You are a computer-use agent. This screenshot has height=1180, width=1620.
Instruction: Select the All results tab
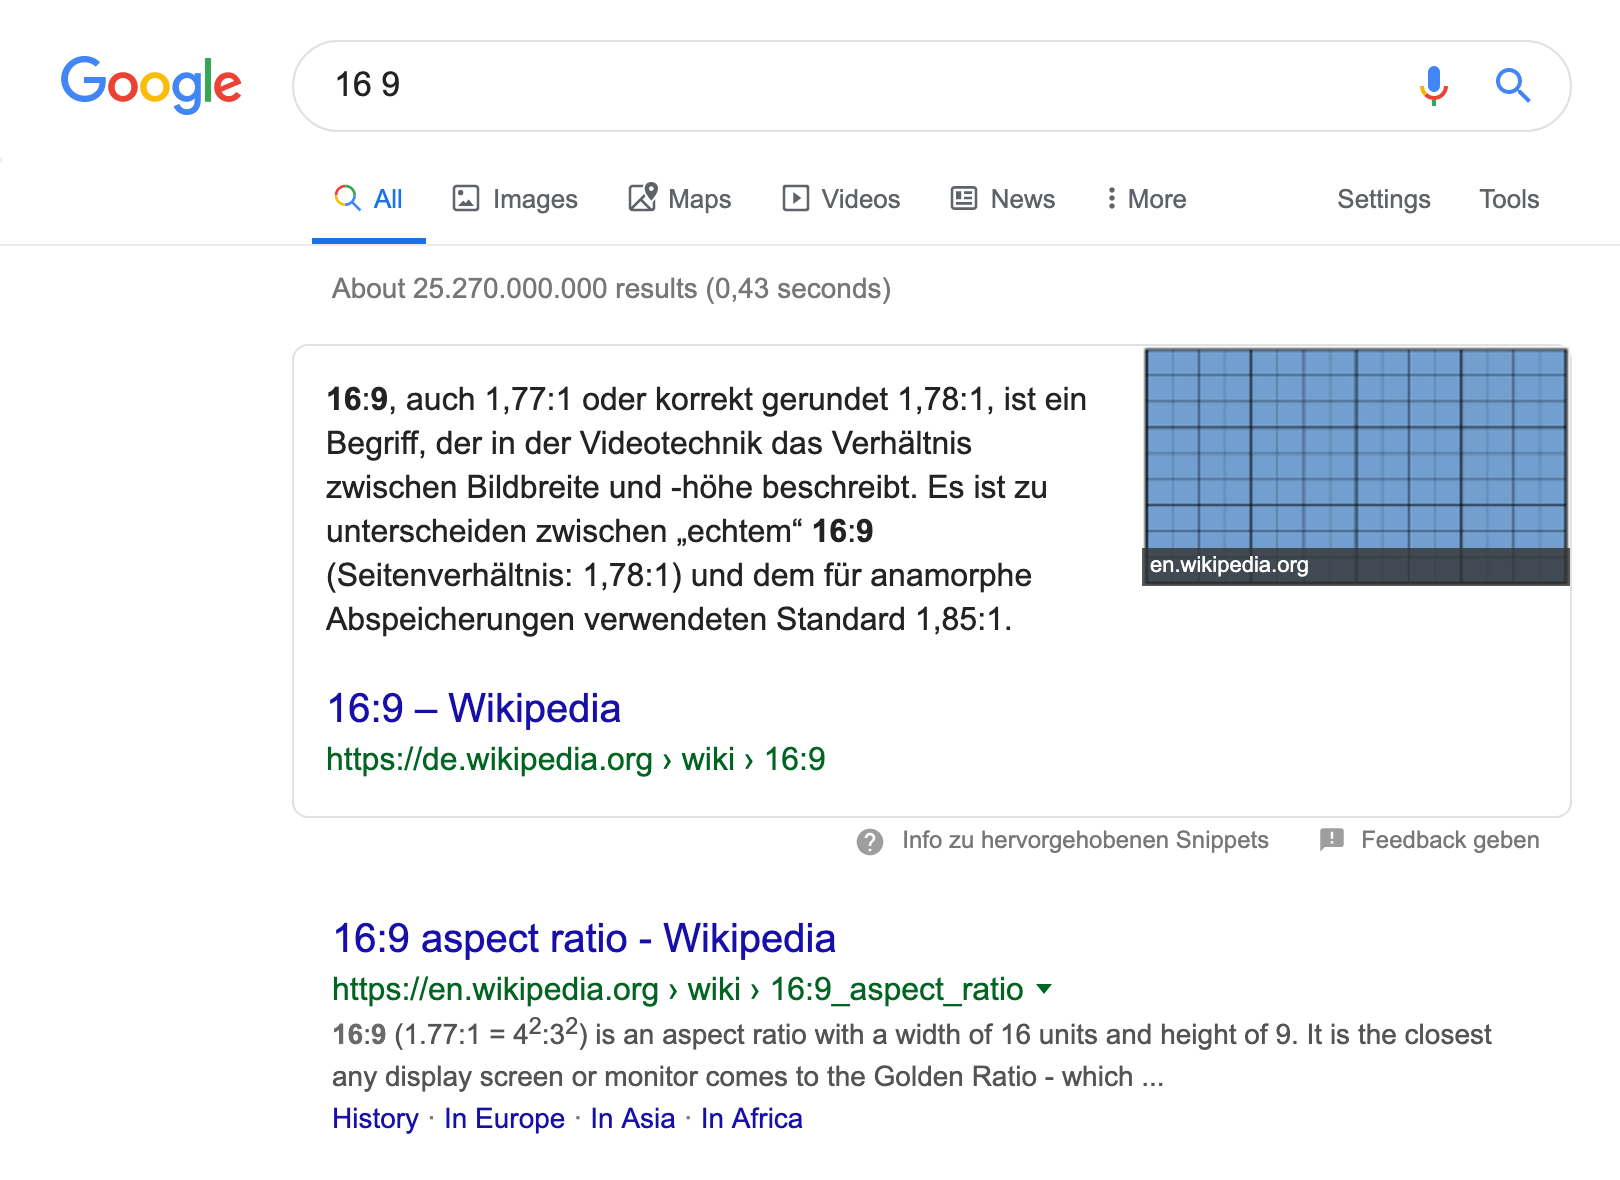tap(368, 199)
